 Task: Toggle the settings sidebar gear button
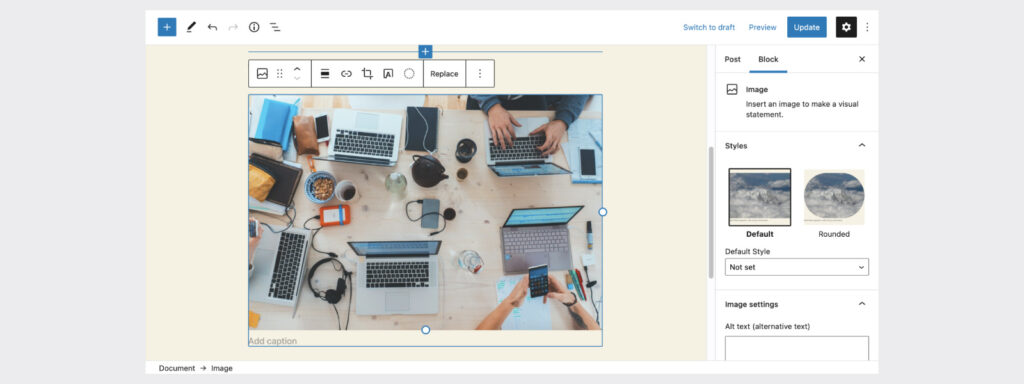(x=846, y=27)
